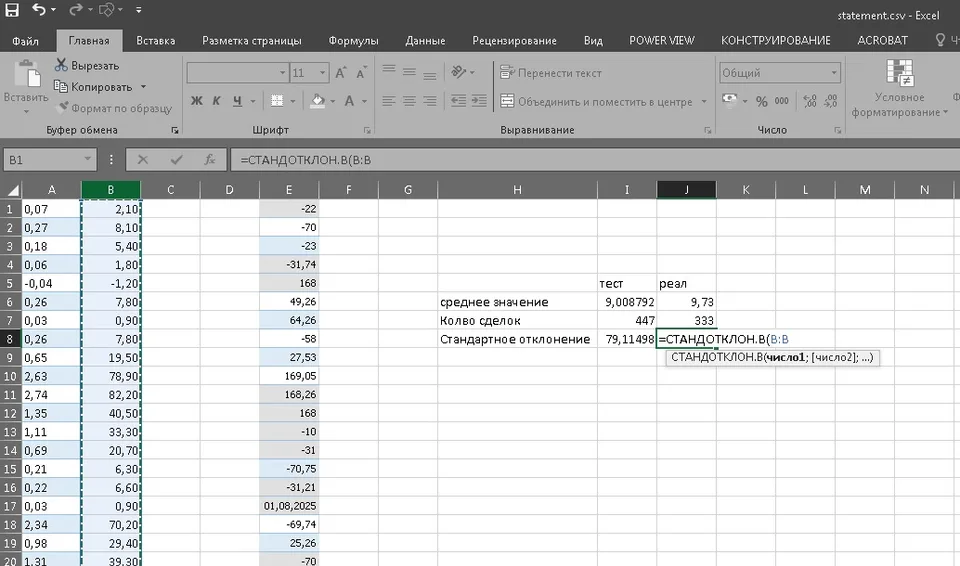Switch to the Формулы ribbon tab
The height and width of the screenshot is (566, 960).
(x=353, y=41)
